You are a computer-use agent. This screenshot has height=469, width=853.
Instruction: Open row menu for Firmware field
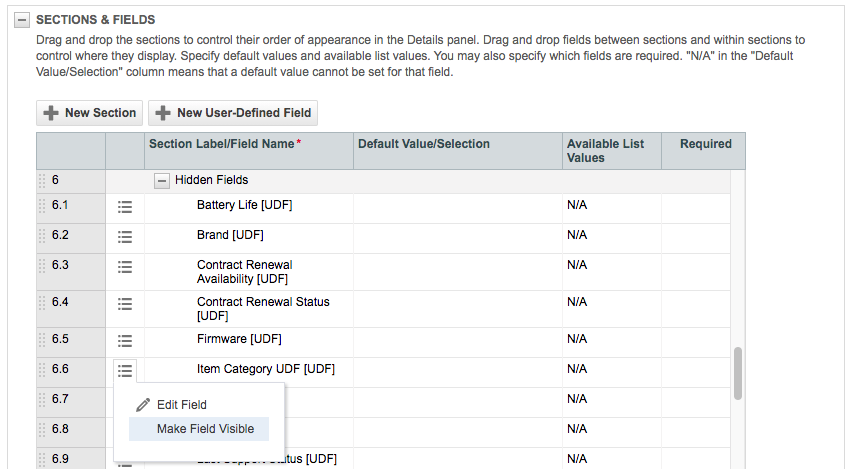pos(125,341)
